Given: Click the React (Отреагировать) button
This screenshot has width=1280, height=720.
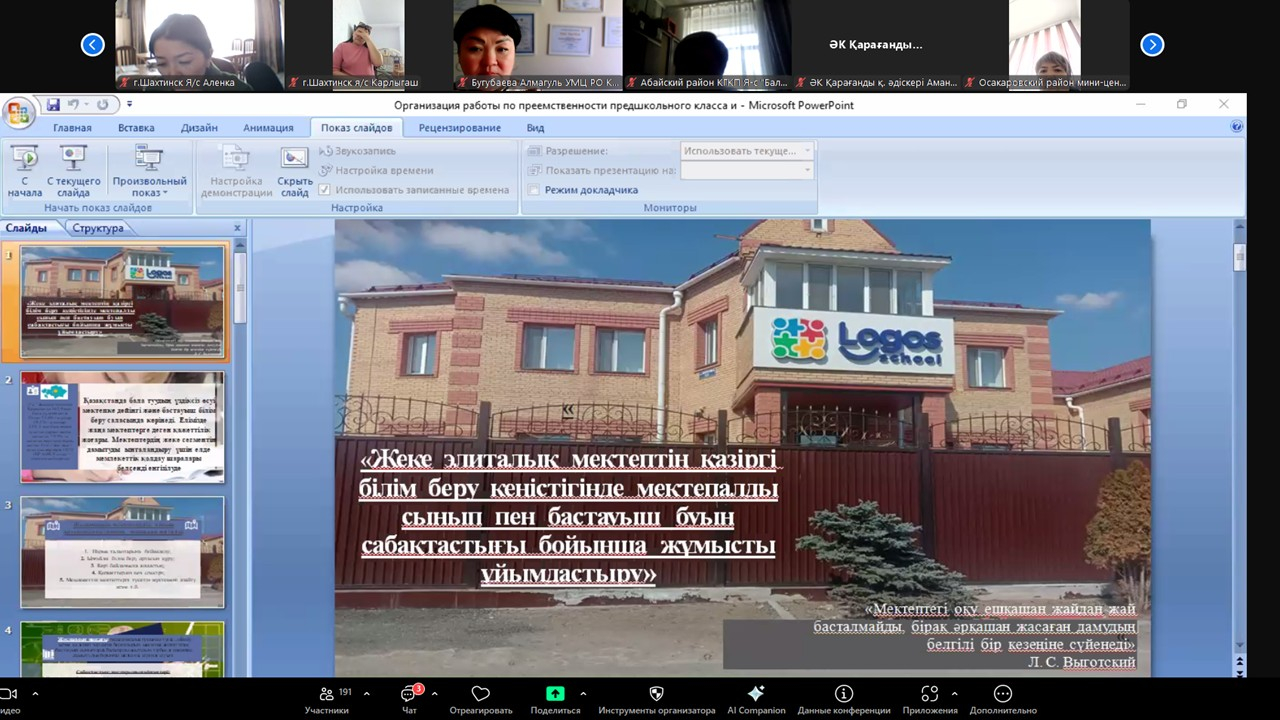Looking at the screenshot, I should point(480,699).
